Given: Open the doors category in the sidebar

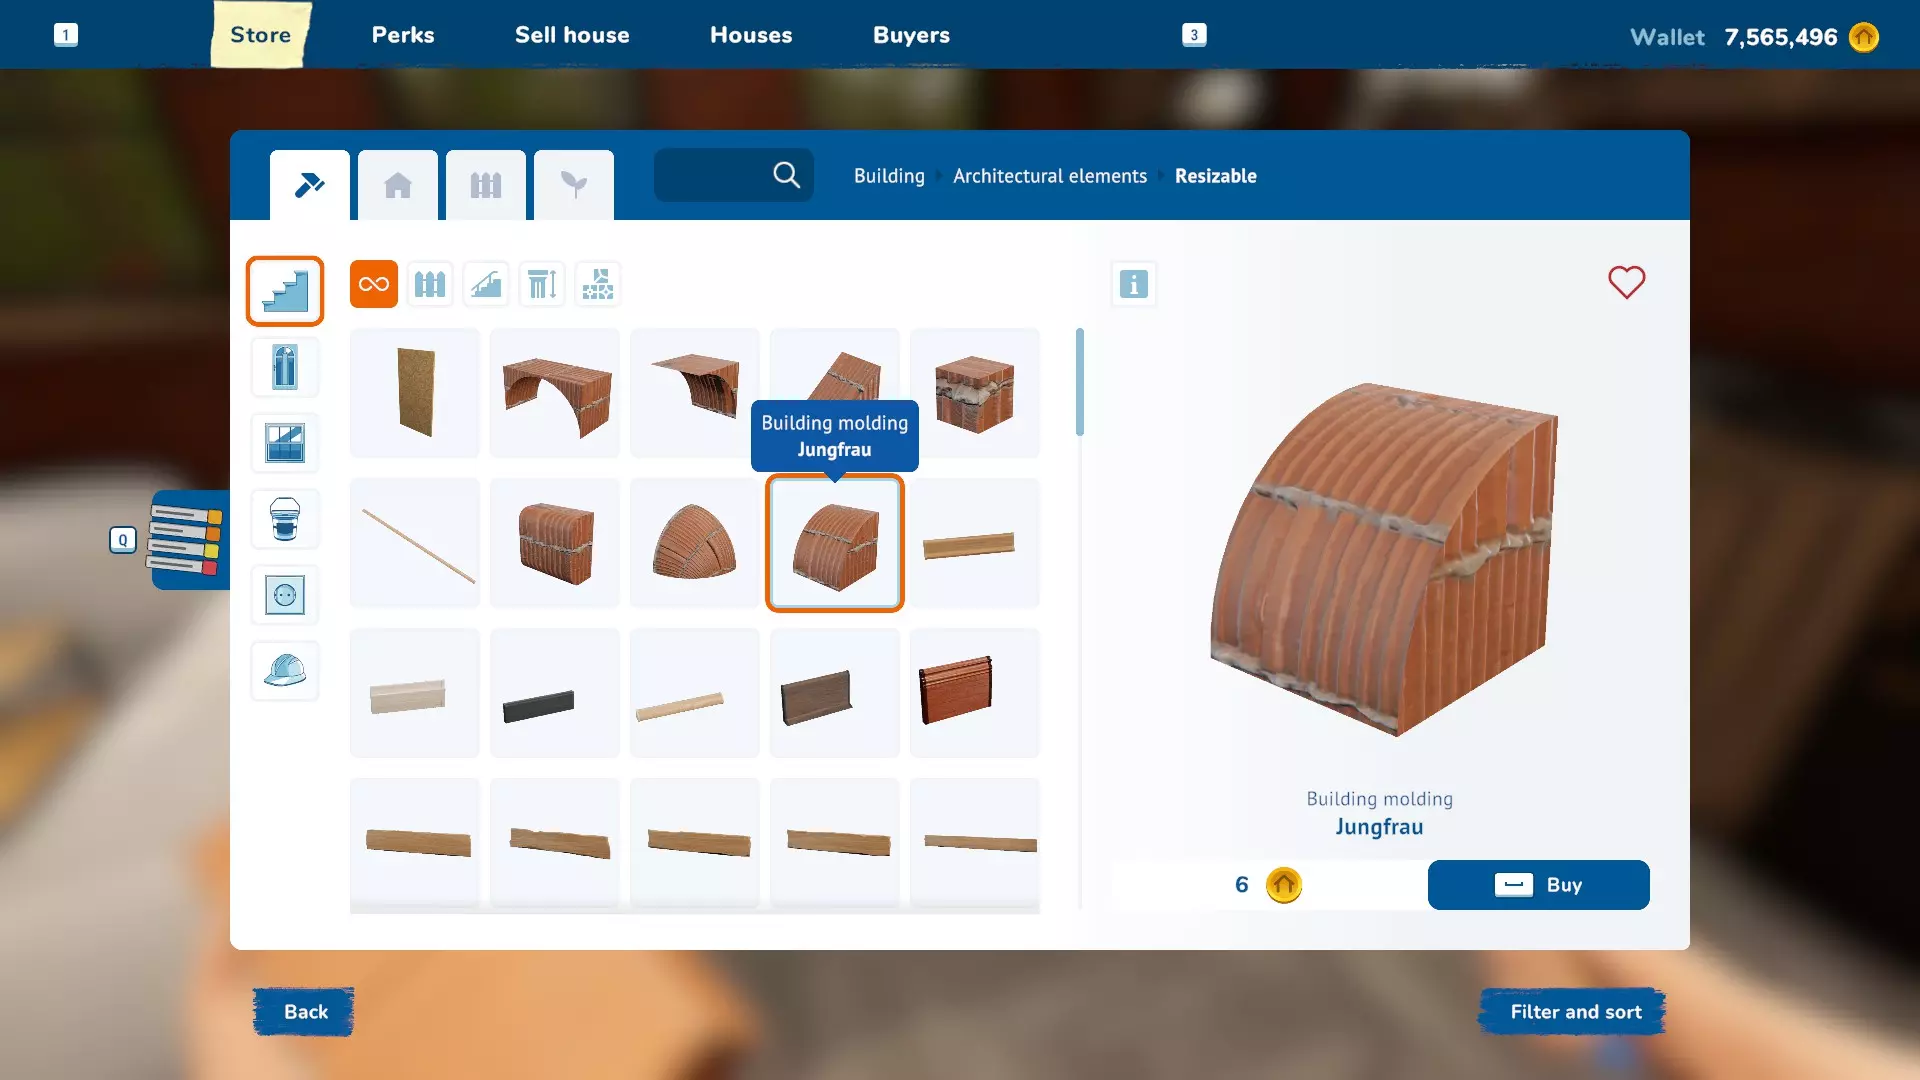Looking at the screenshot, I should click(x=285, y=367).
